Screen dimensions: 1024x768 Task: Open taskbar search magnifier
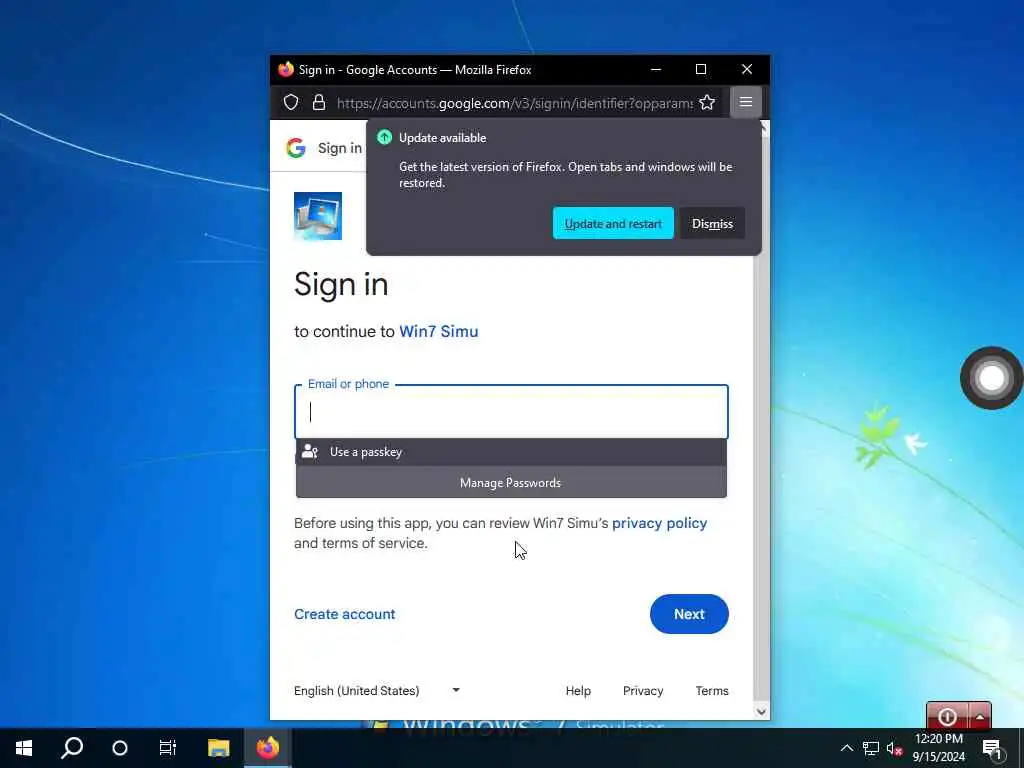[x=72, y=748]
